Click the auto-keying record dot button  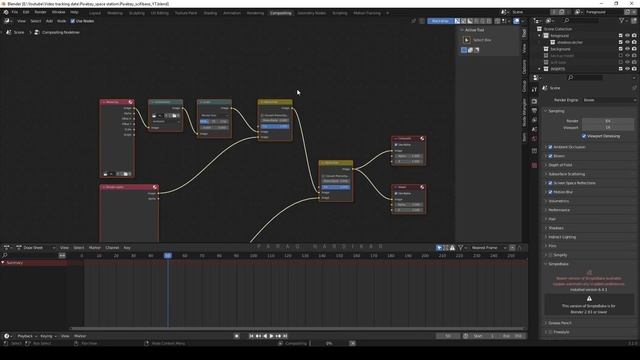tap(237, 336)
